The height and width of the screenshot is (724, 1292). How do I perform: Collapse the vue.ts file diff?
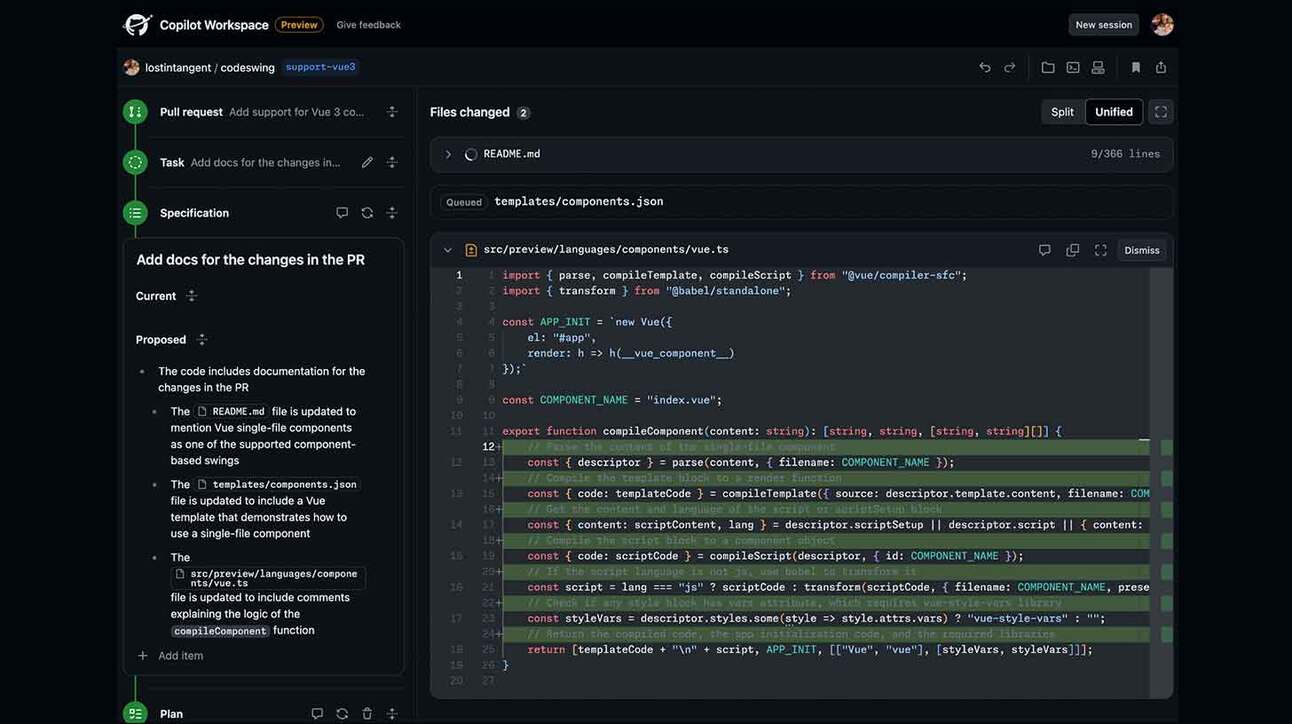coord(448,250)
